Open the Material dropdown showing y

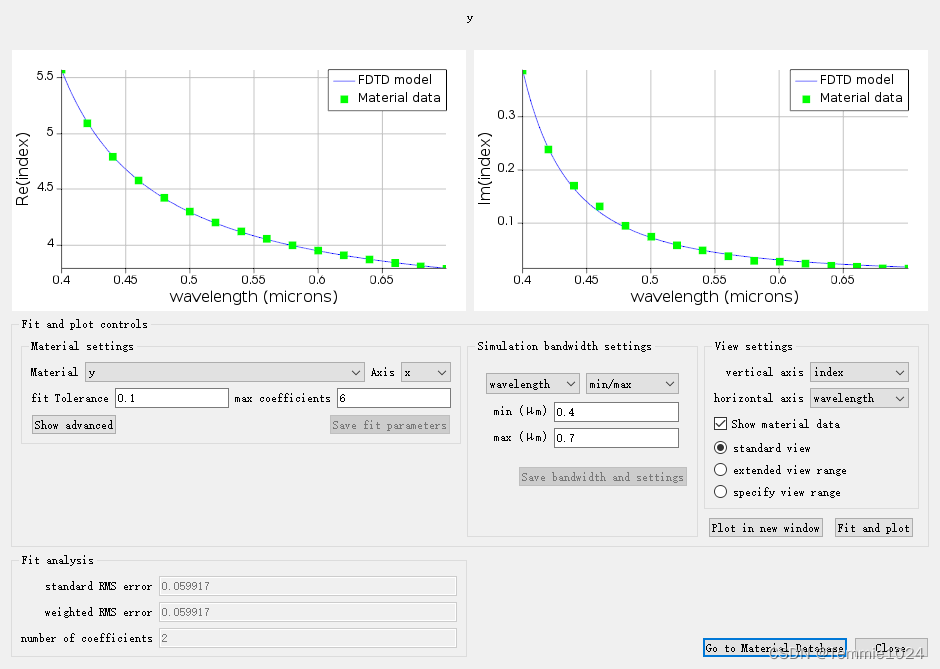tap(224, 372)
